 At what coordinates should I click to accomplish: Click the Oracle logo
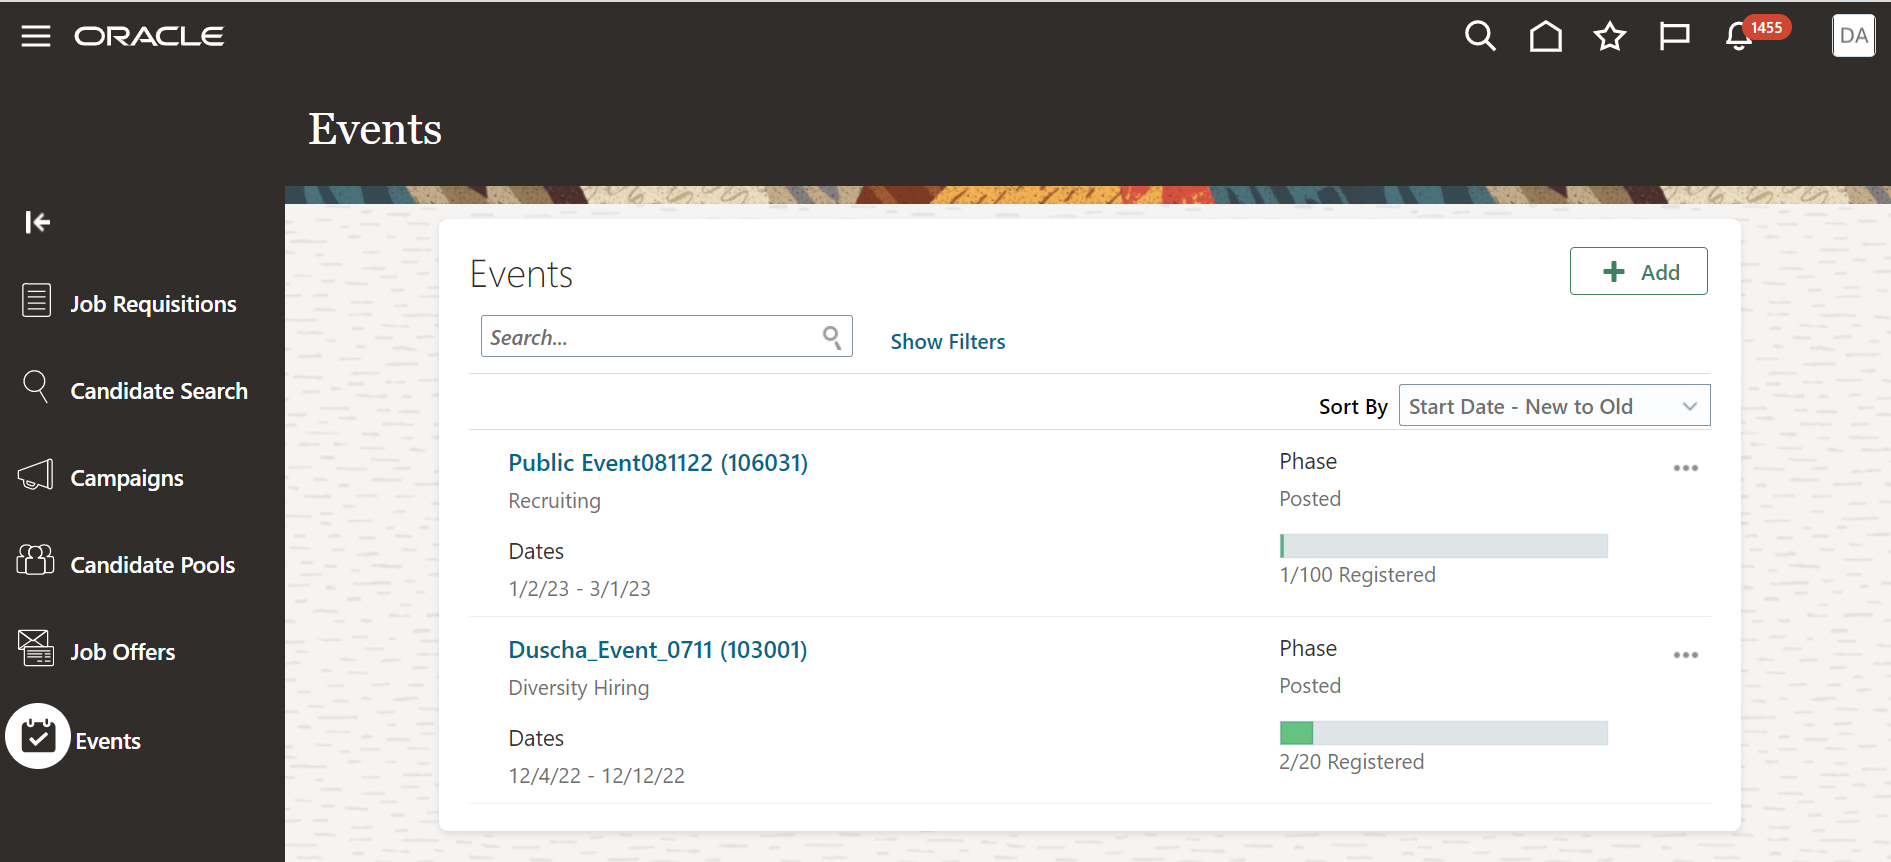coord(149,36)
